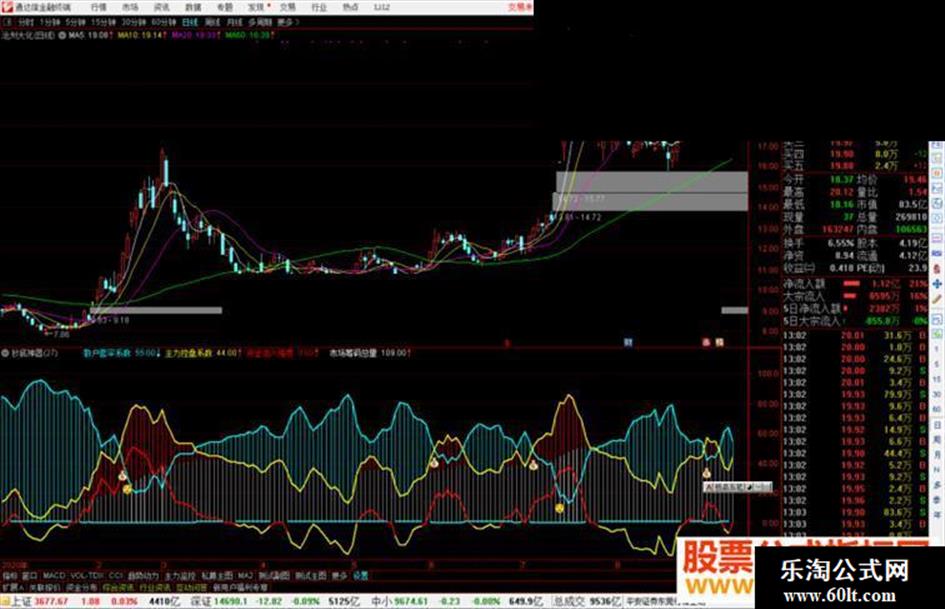Open the 多周期 multi-period view
945x609 pixels.
260,22
